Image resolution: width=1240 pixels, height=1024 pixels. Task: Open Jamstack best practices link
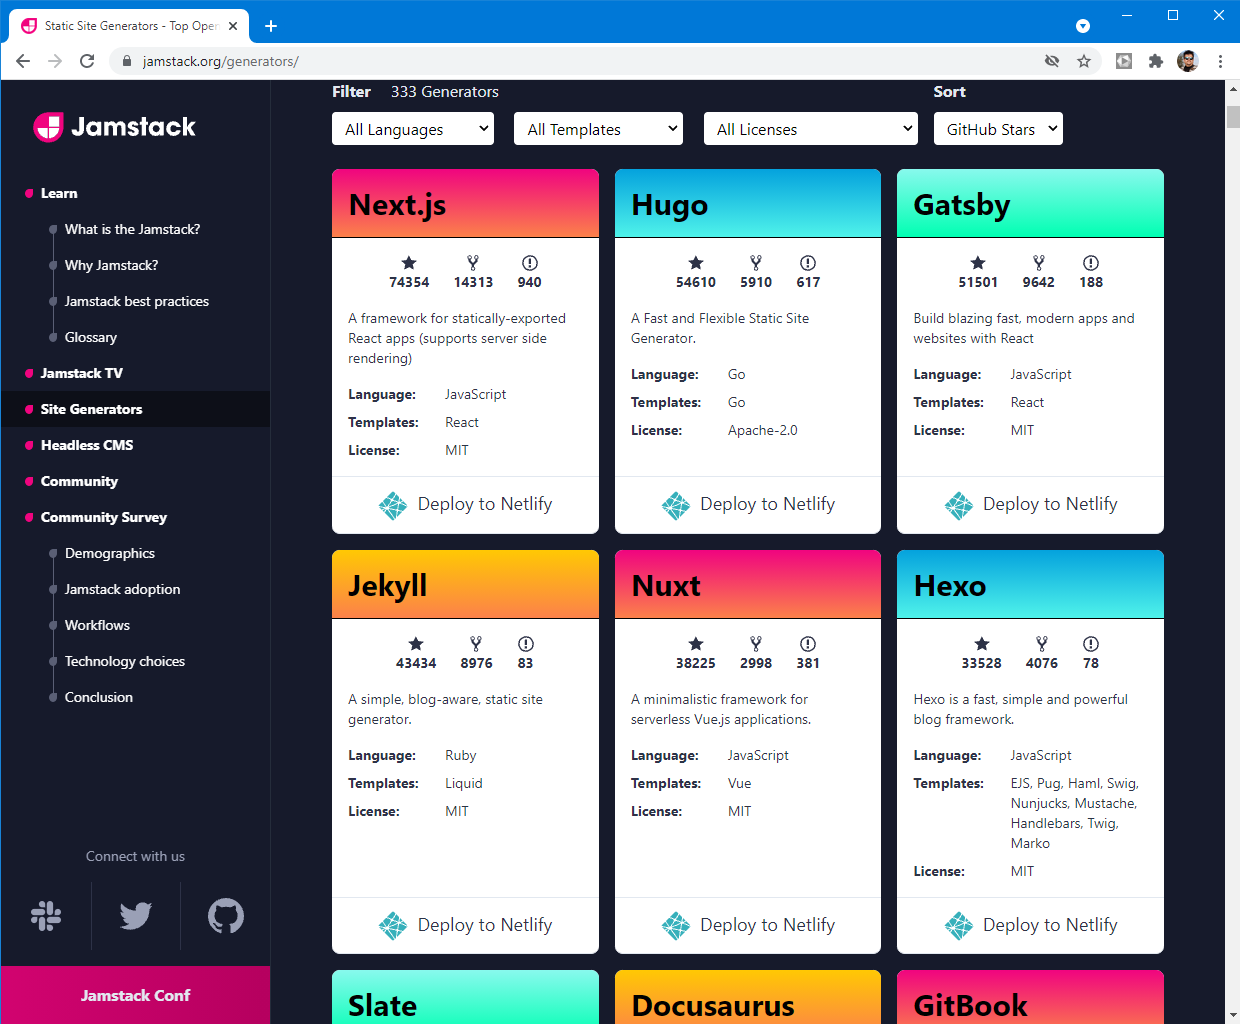coord(137,301)
